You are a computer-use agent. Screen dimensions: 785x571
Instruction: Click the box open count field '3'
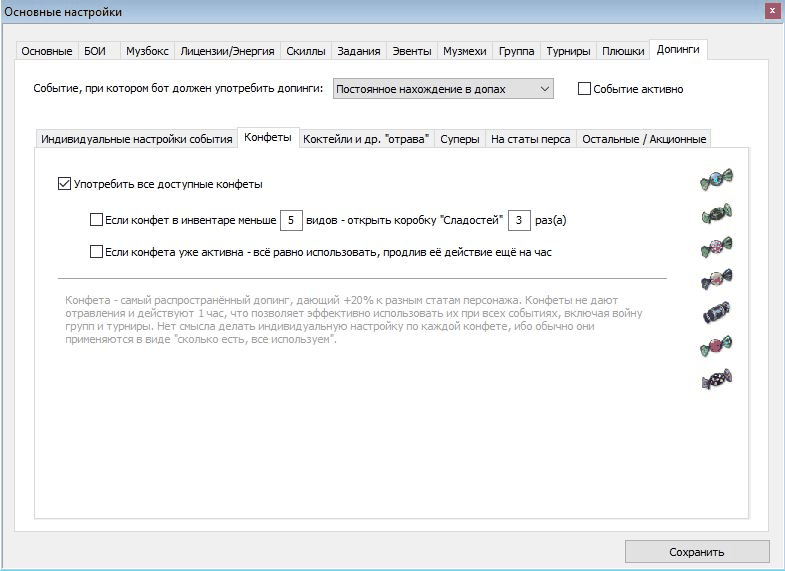point(519,220)
